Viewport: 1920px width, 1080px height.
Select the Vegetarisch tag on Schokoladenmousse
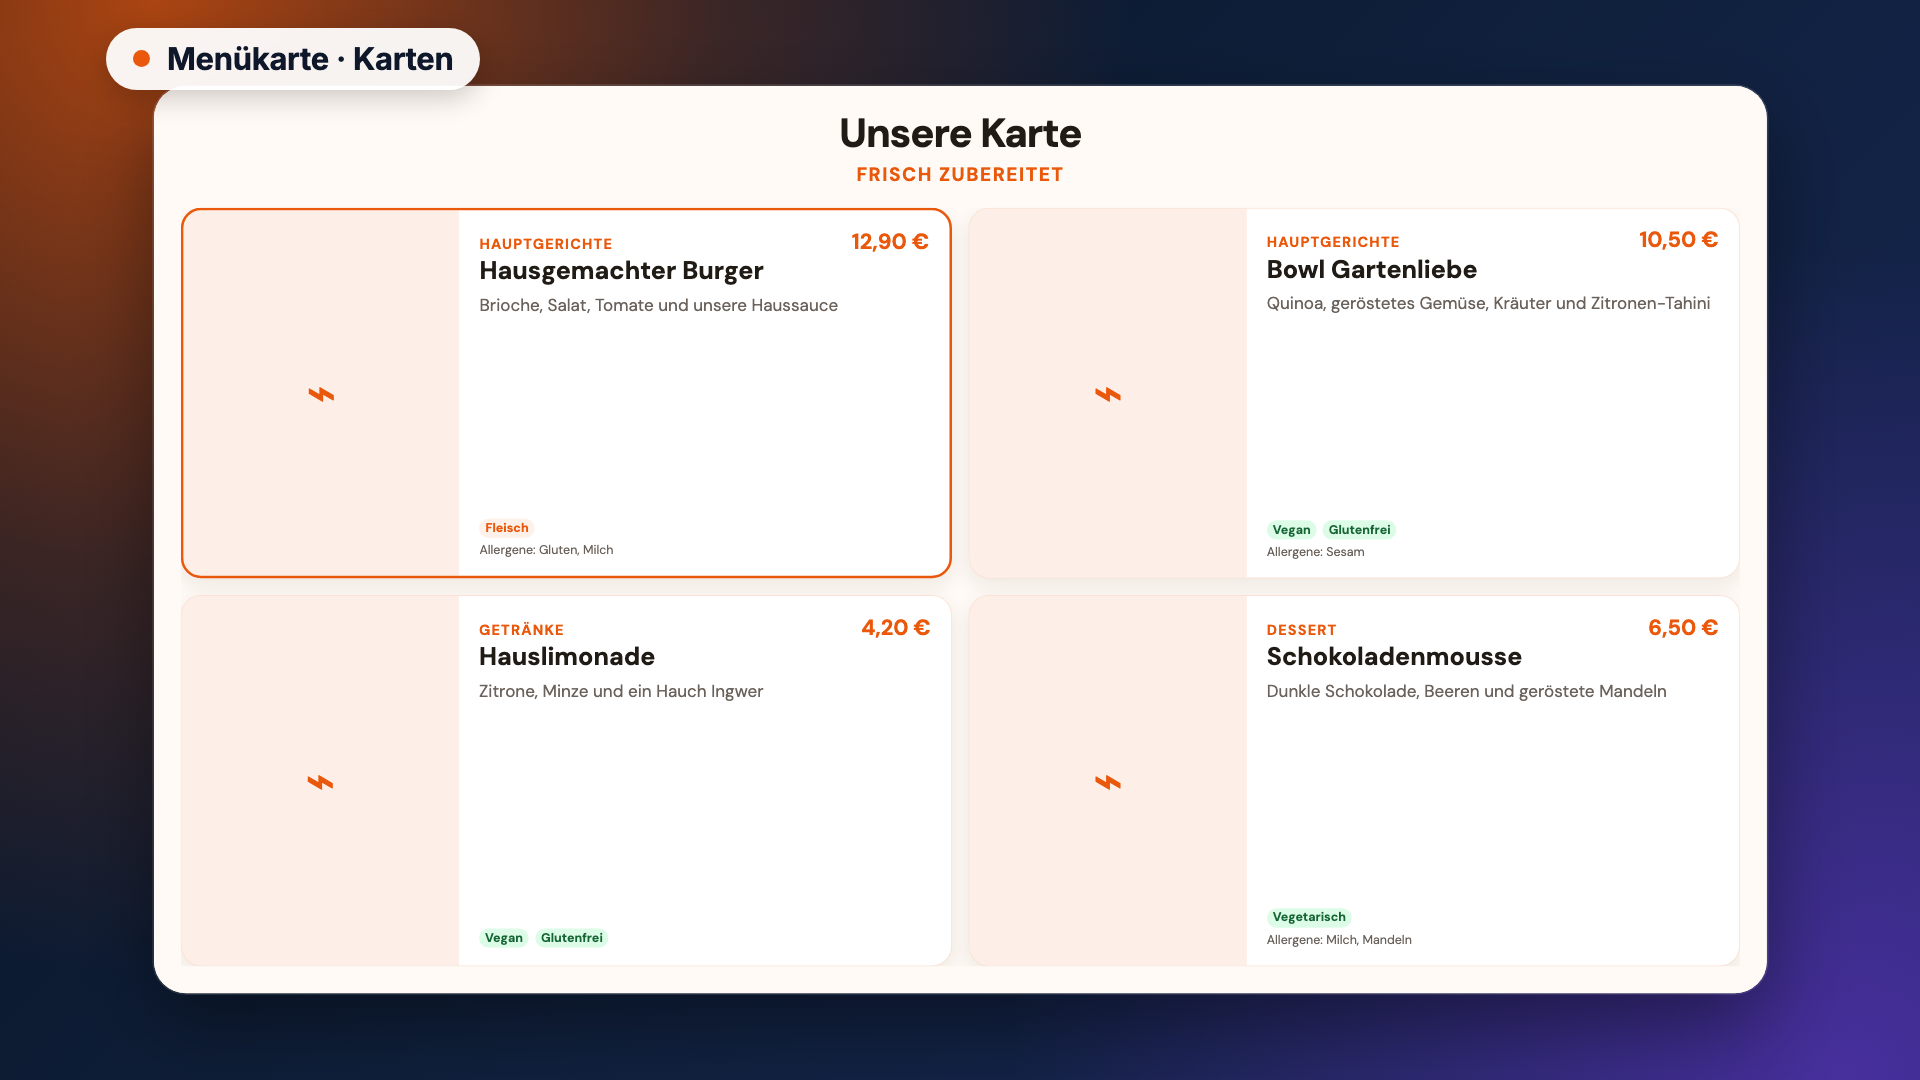click(x=1309, y=917)
